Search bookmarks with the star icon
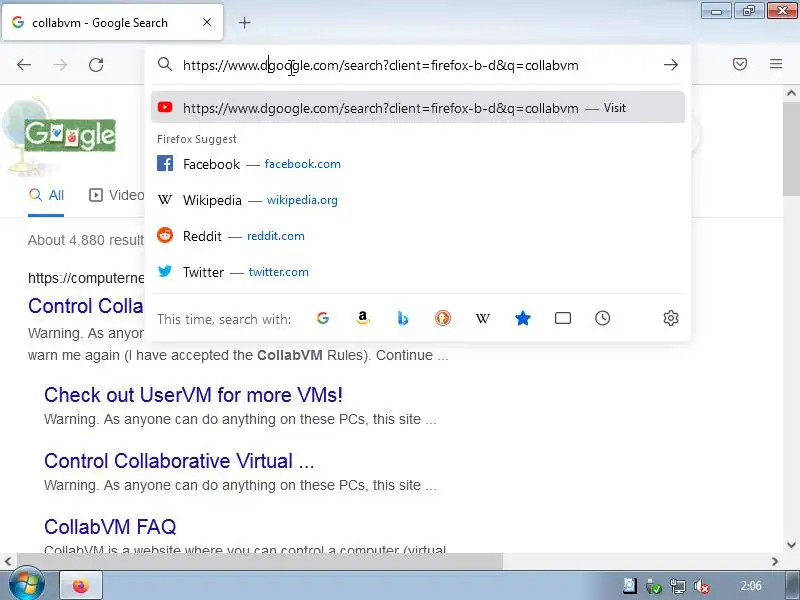This screenshot has width=800, height=600. (522, 318)
